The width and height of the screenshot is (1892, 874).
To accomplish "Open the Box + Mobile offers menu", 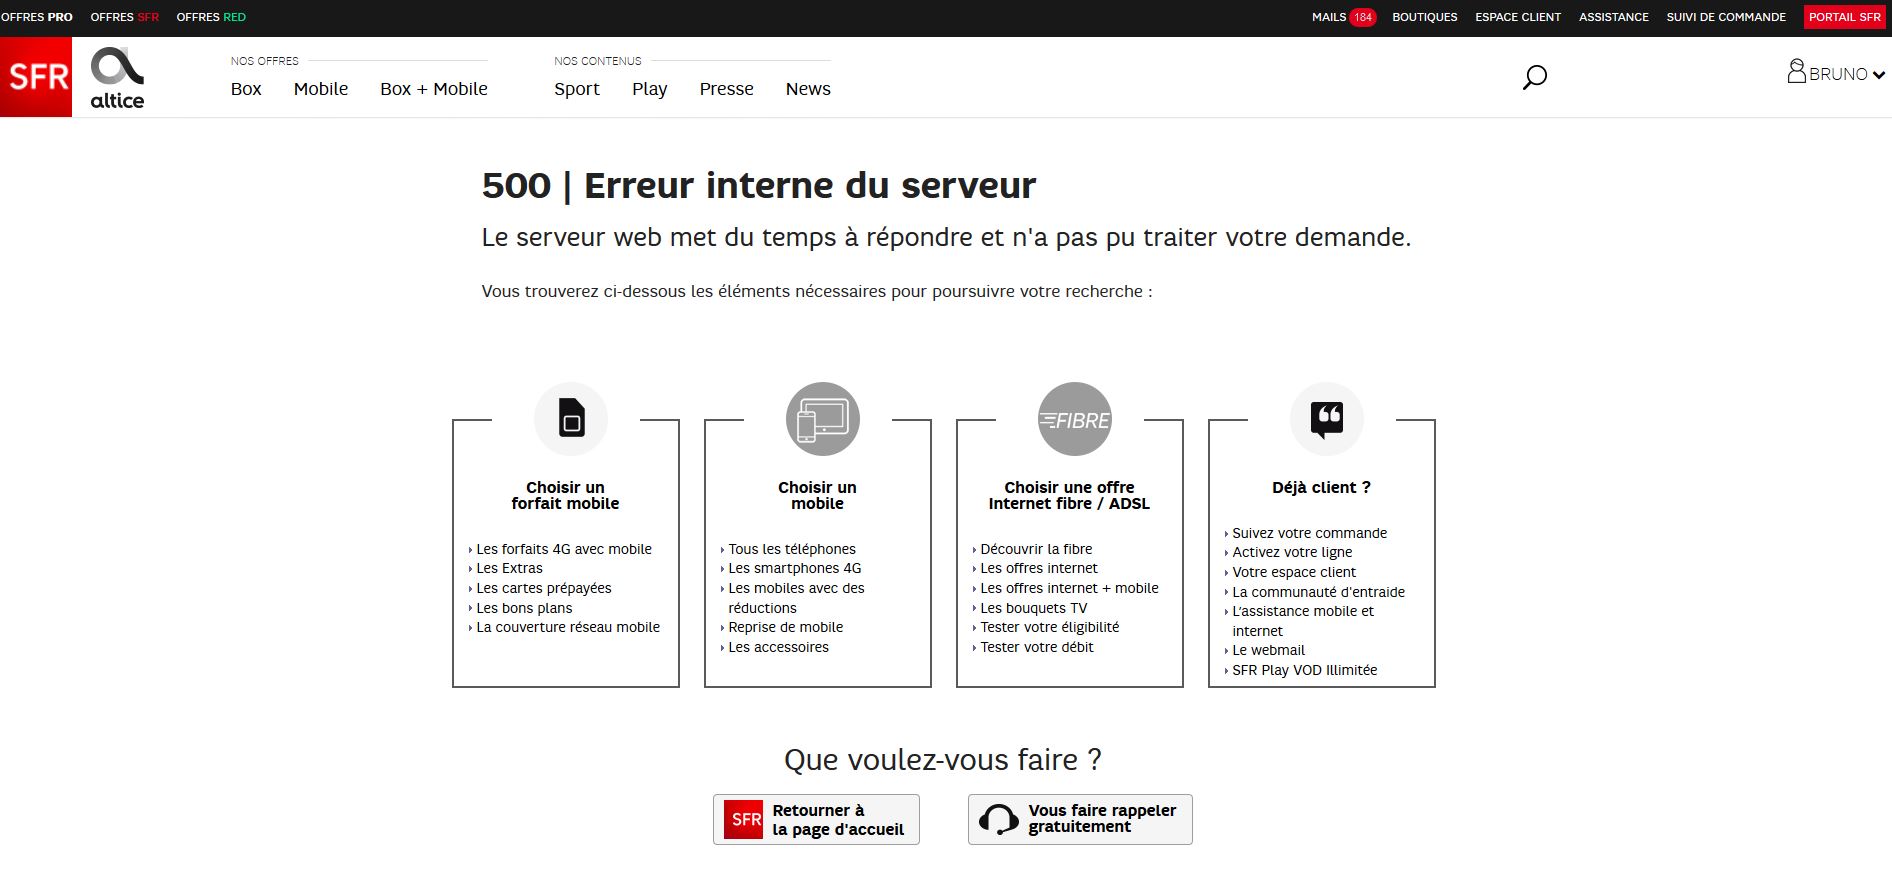I will (433, 89).
